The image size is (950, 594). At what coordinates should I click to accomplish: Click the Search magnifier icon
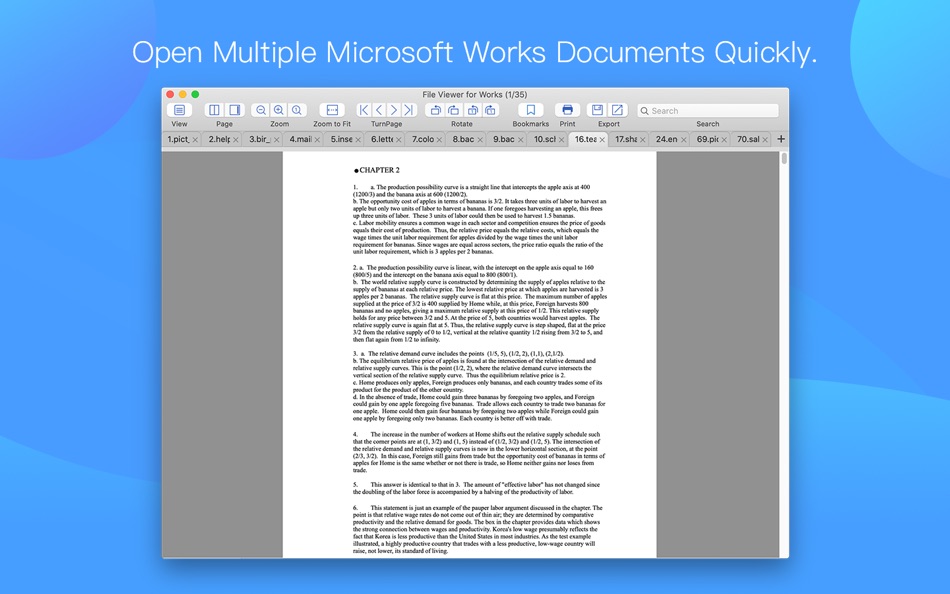[645, 111]
